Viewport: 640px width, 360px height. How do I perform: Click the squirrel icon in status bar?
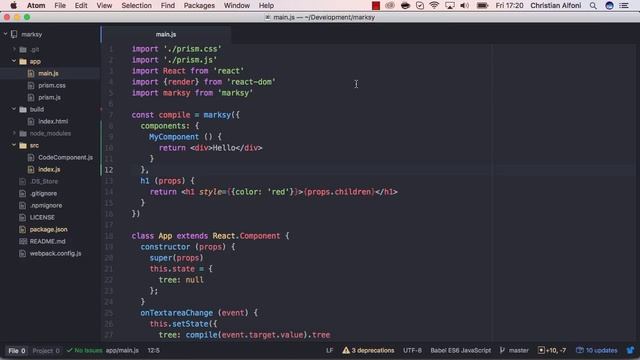(631, 350)
